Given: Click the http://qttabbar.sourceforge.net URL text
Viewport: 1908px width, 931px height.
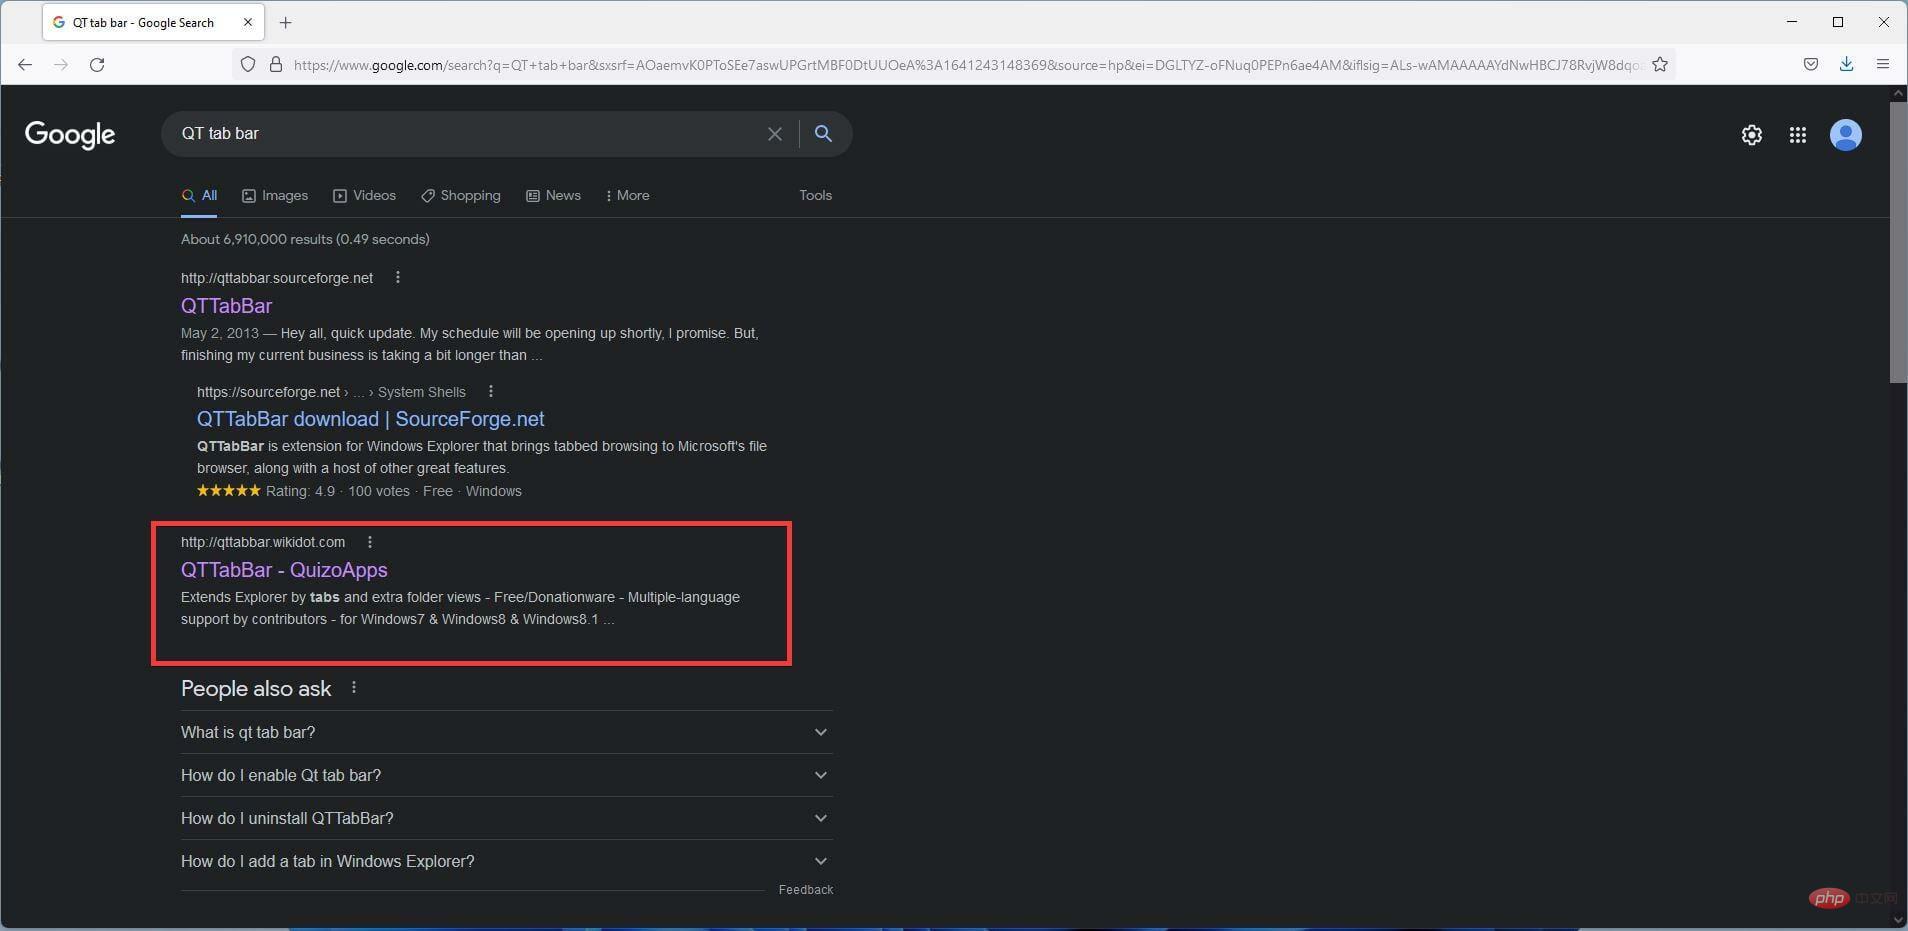Looking at the screenshot, I should [277, 278].
